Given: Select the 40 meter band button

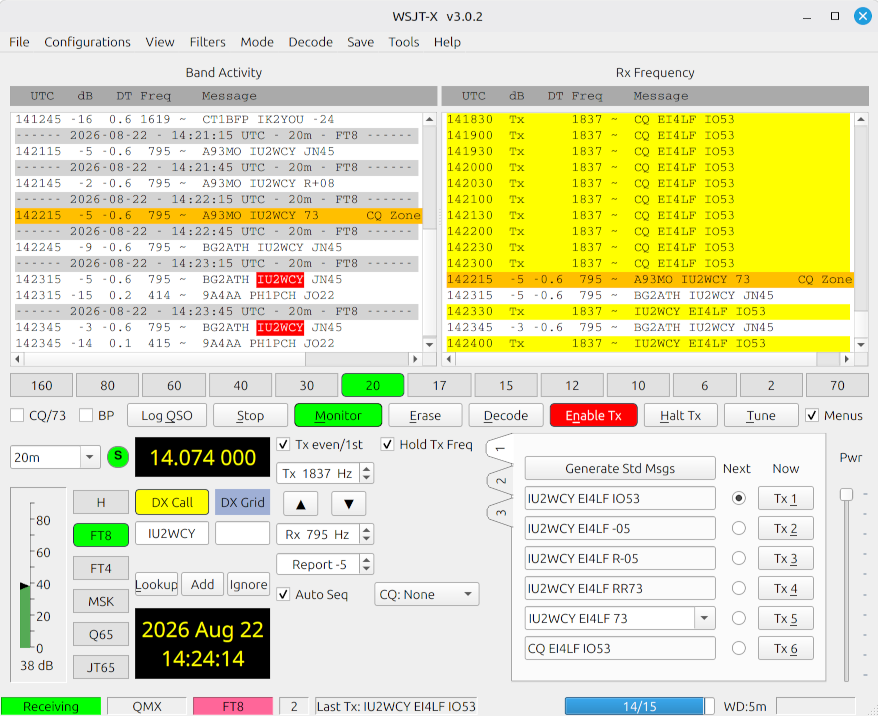Looking at the screenshot, I should [241, 385].
